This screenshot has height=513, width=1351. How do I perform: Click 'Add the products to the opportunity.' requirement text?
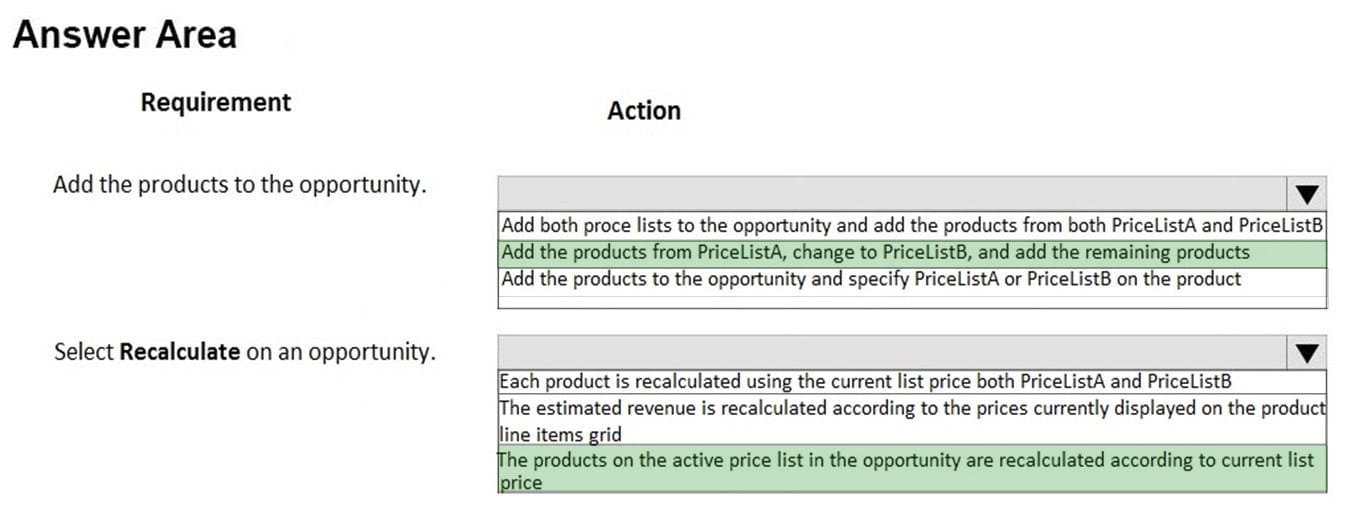[239, 185]
